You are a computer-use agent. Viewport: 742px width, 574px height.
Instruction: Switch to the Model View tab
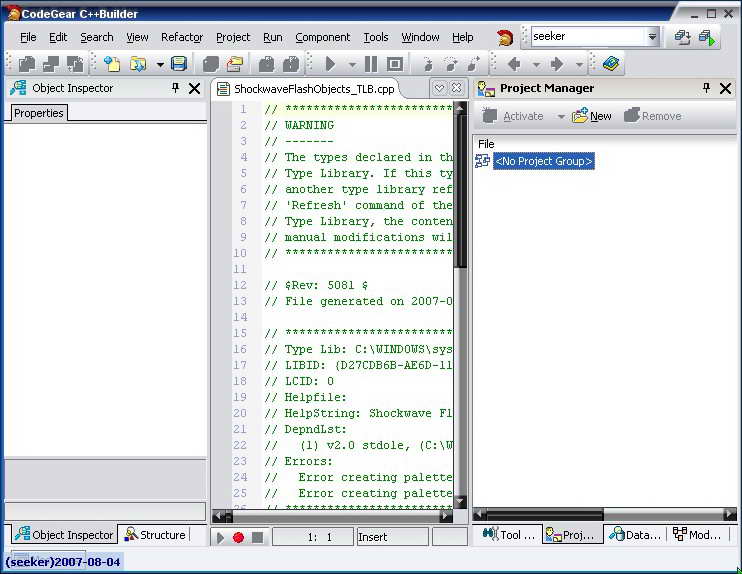[697, 535]
